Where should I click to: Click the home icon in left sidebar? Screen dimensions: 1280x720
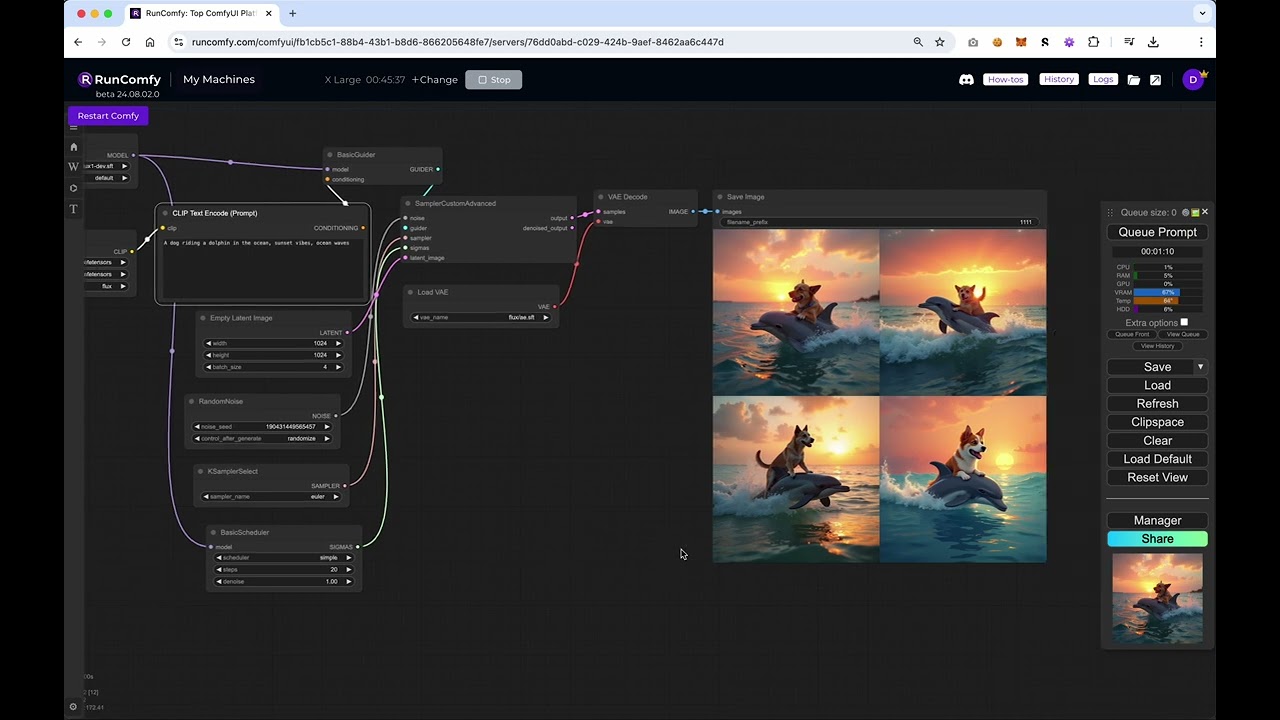[x=73, y=147]
